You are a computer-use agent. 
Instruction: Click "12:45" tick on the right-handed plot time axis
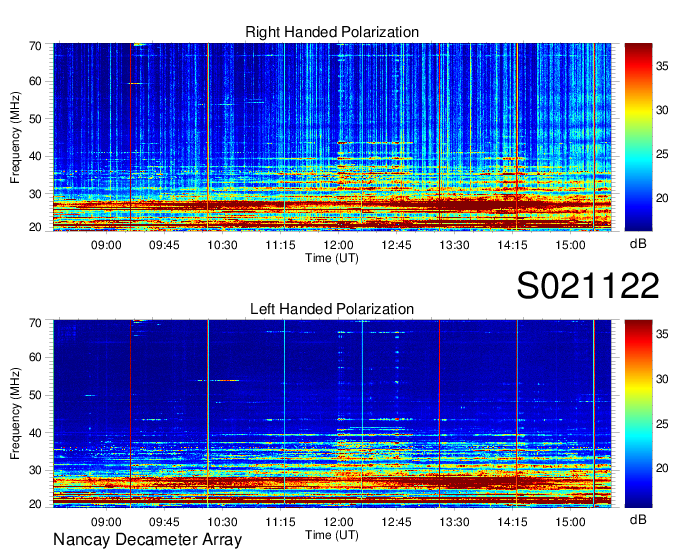pos(396,245)
